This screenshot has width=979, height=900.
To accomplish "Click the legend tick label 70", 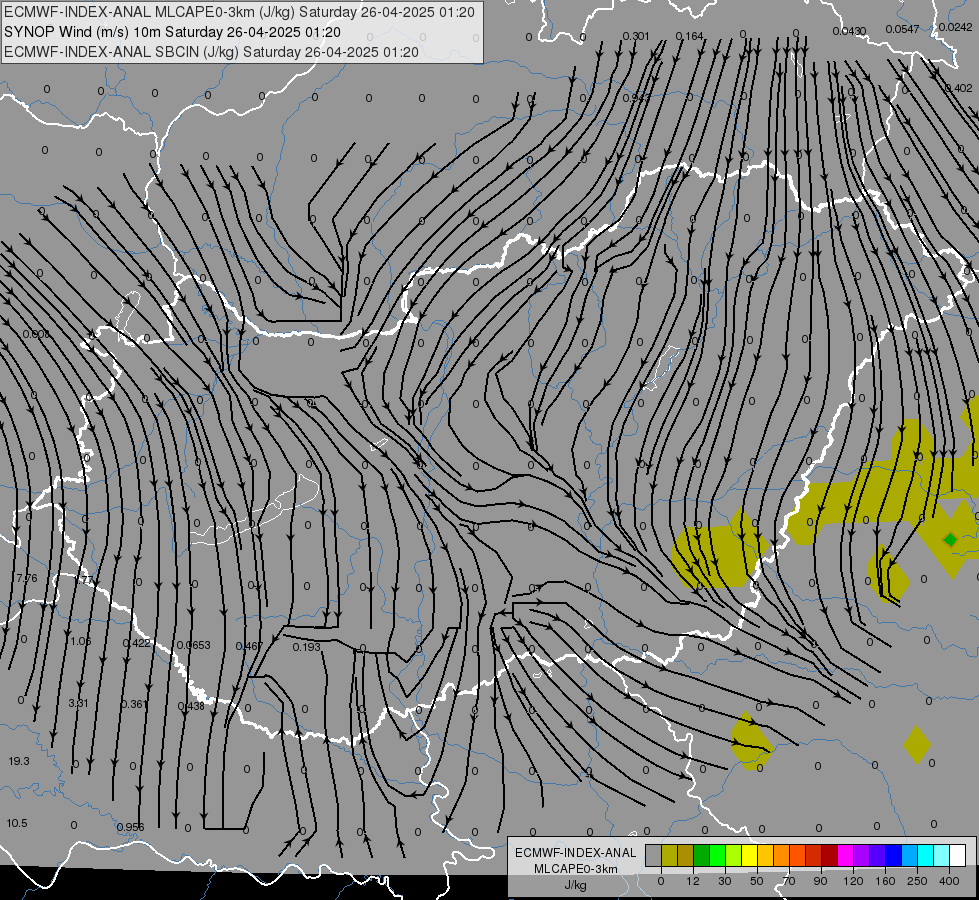I will click(789, 881).
